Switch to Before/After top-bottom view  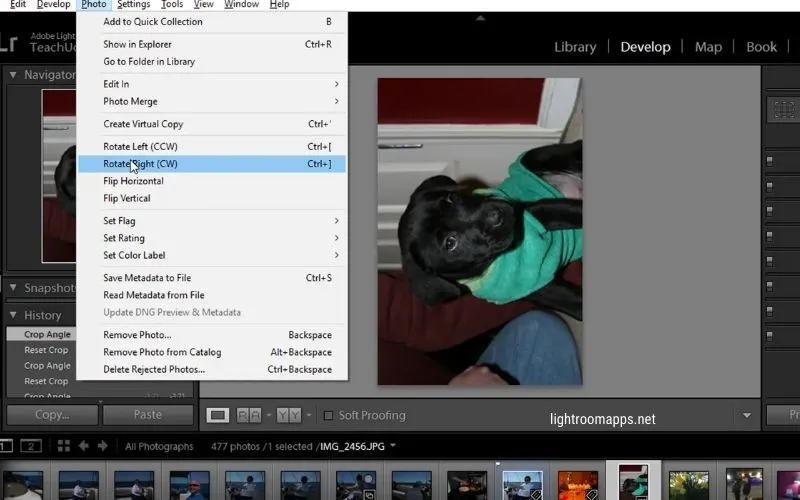pyautogui.click(x=288, y=415)
